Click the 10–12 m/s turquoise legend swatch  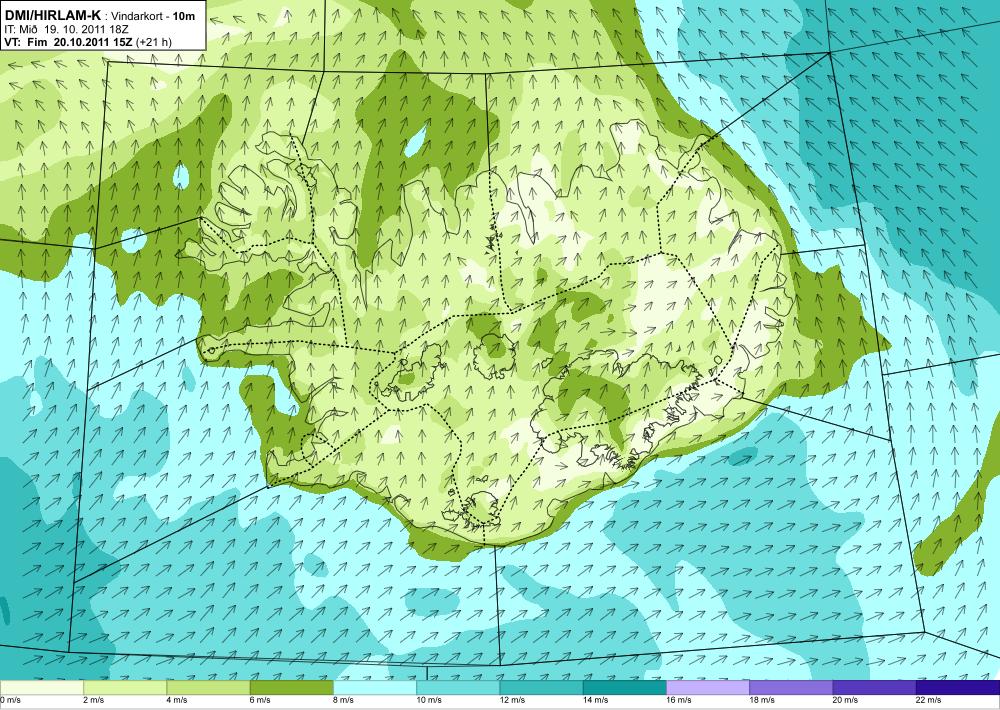coord(458,688)
